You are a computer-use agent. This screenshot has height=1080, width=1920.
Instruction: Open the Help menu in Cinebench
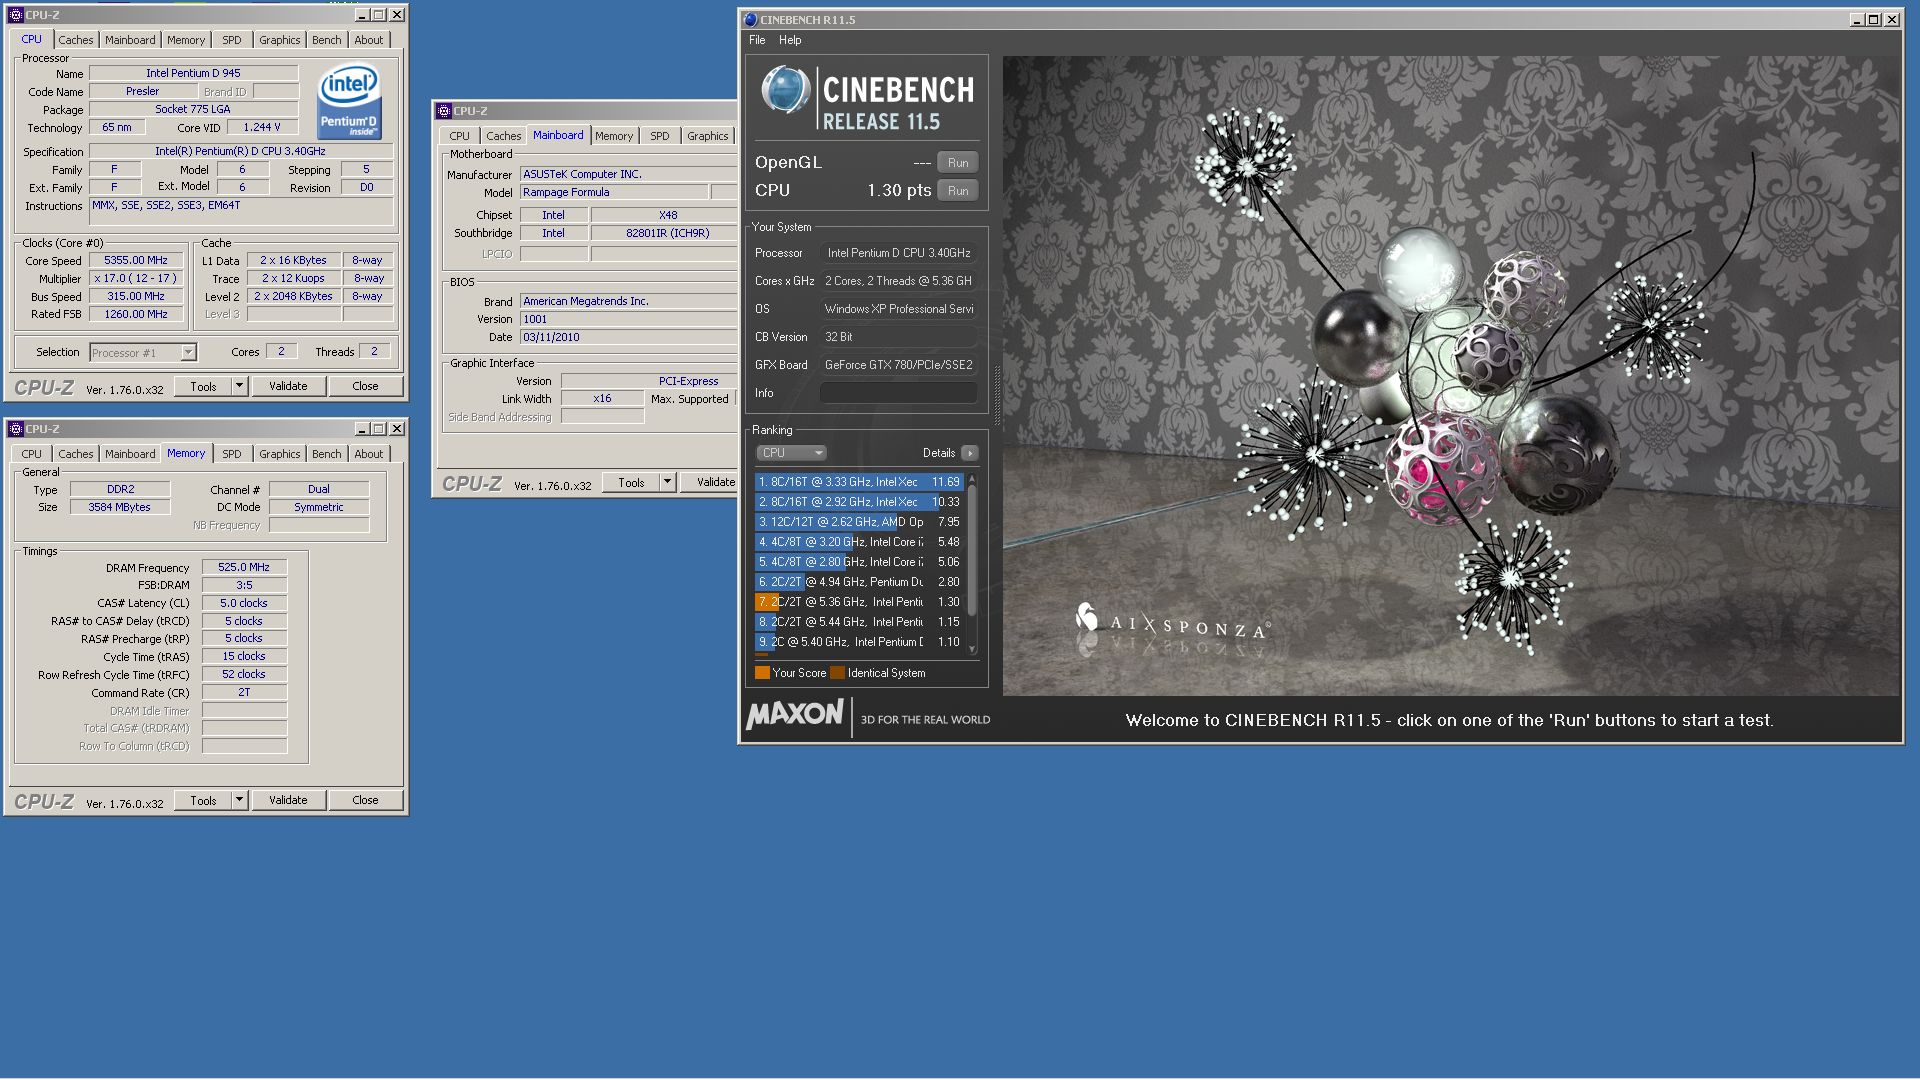pos(790,40)
